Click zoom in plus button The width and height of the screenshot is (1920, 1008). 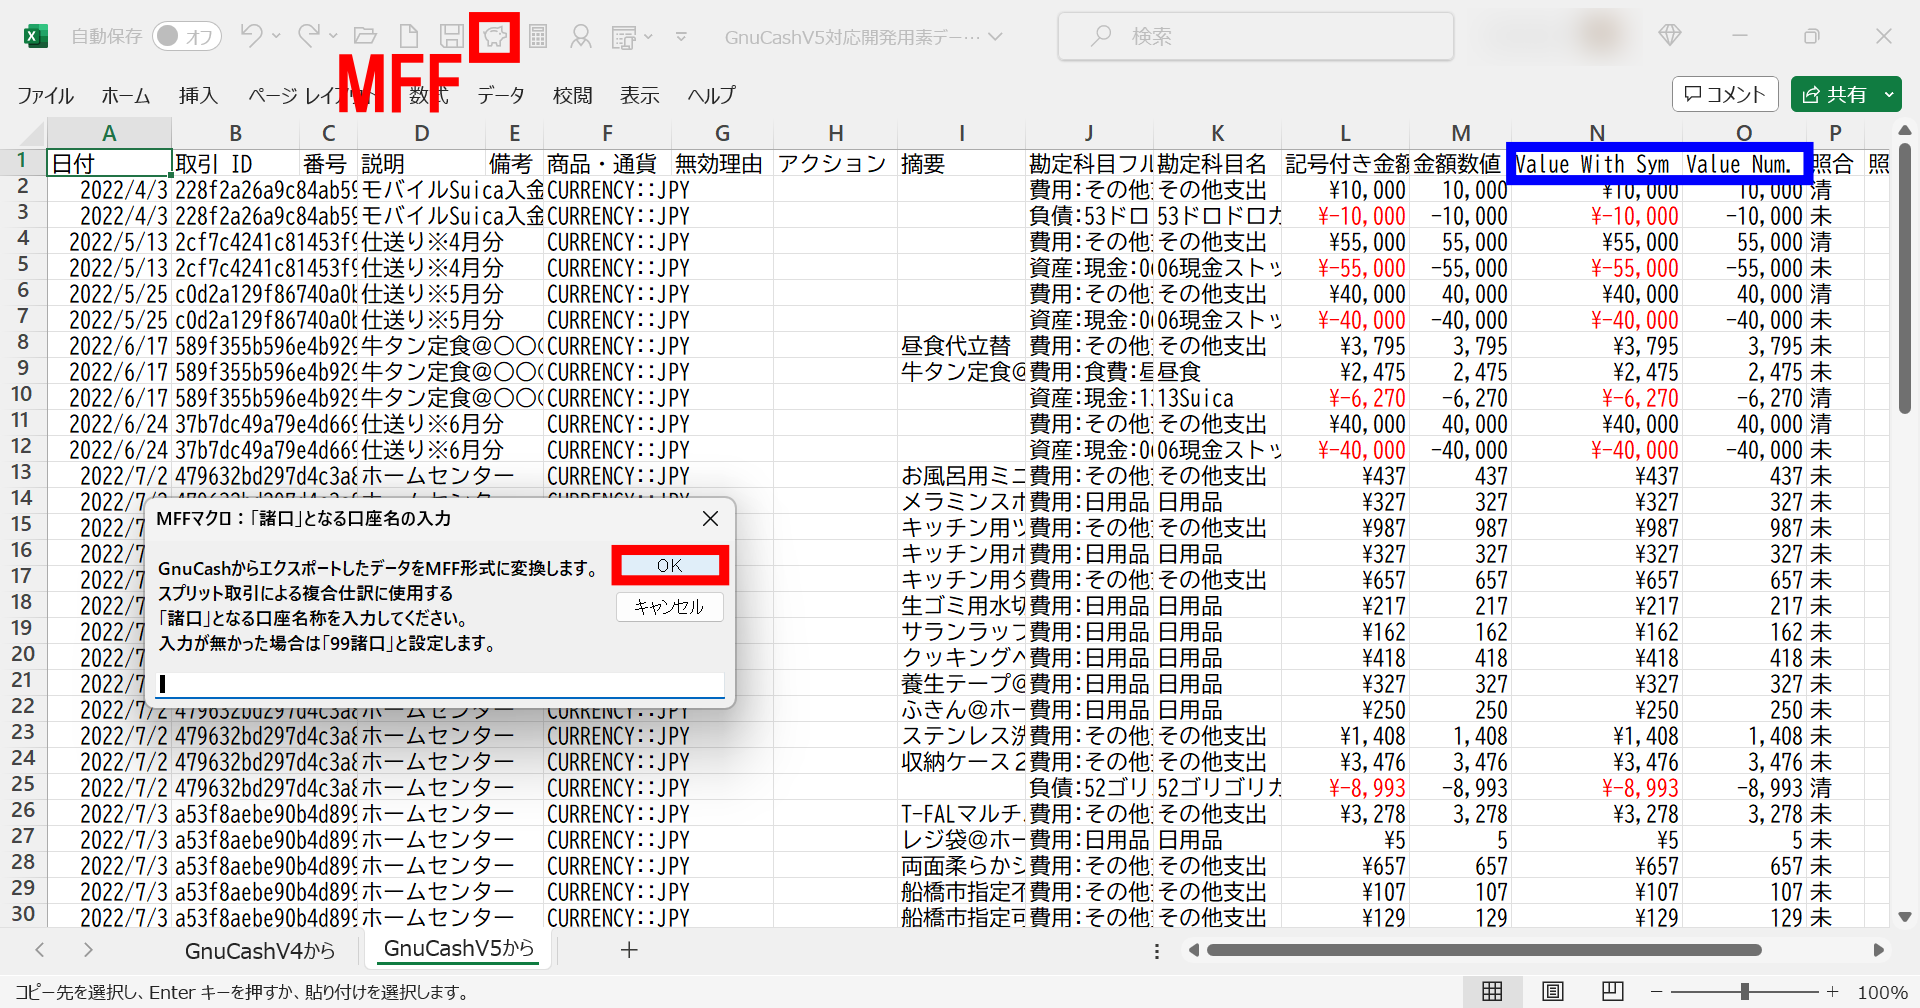[1832, 992]
